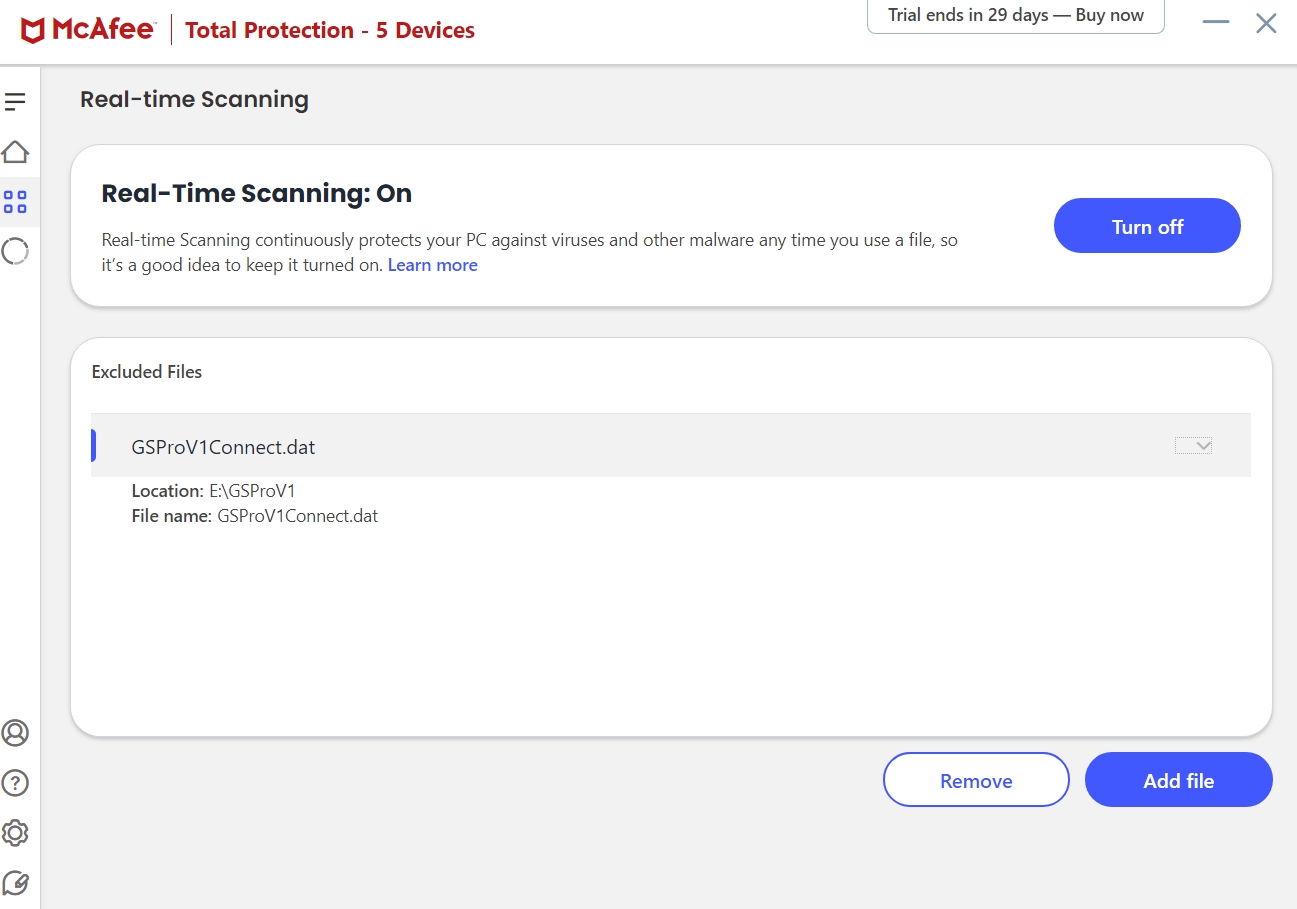This screenshot has height=909, width=1297.
Task: Open the Settings gear icon
Action: pos(15,833)
